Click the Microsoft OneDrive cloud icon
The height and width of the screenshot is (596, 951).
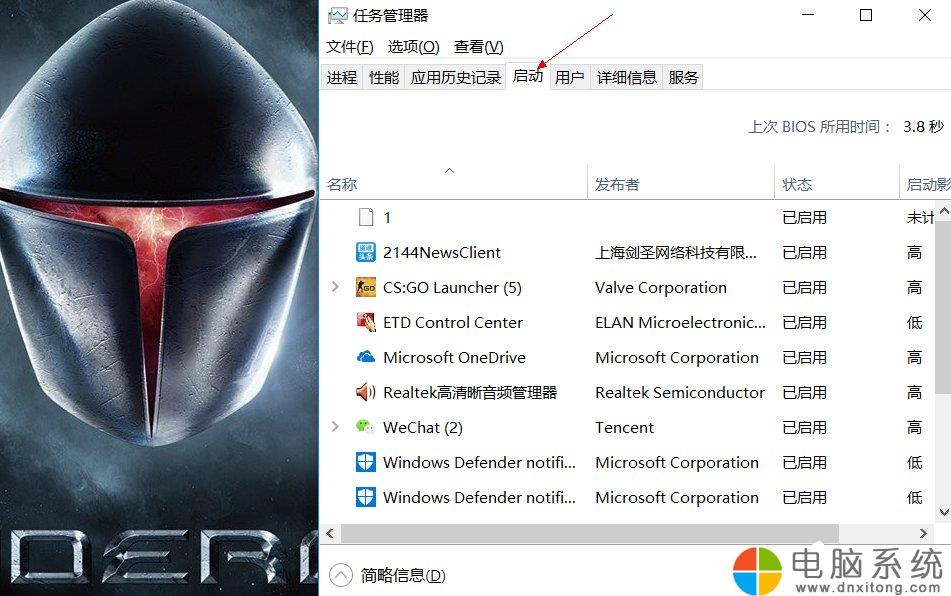365,357
